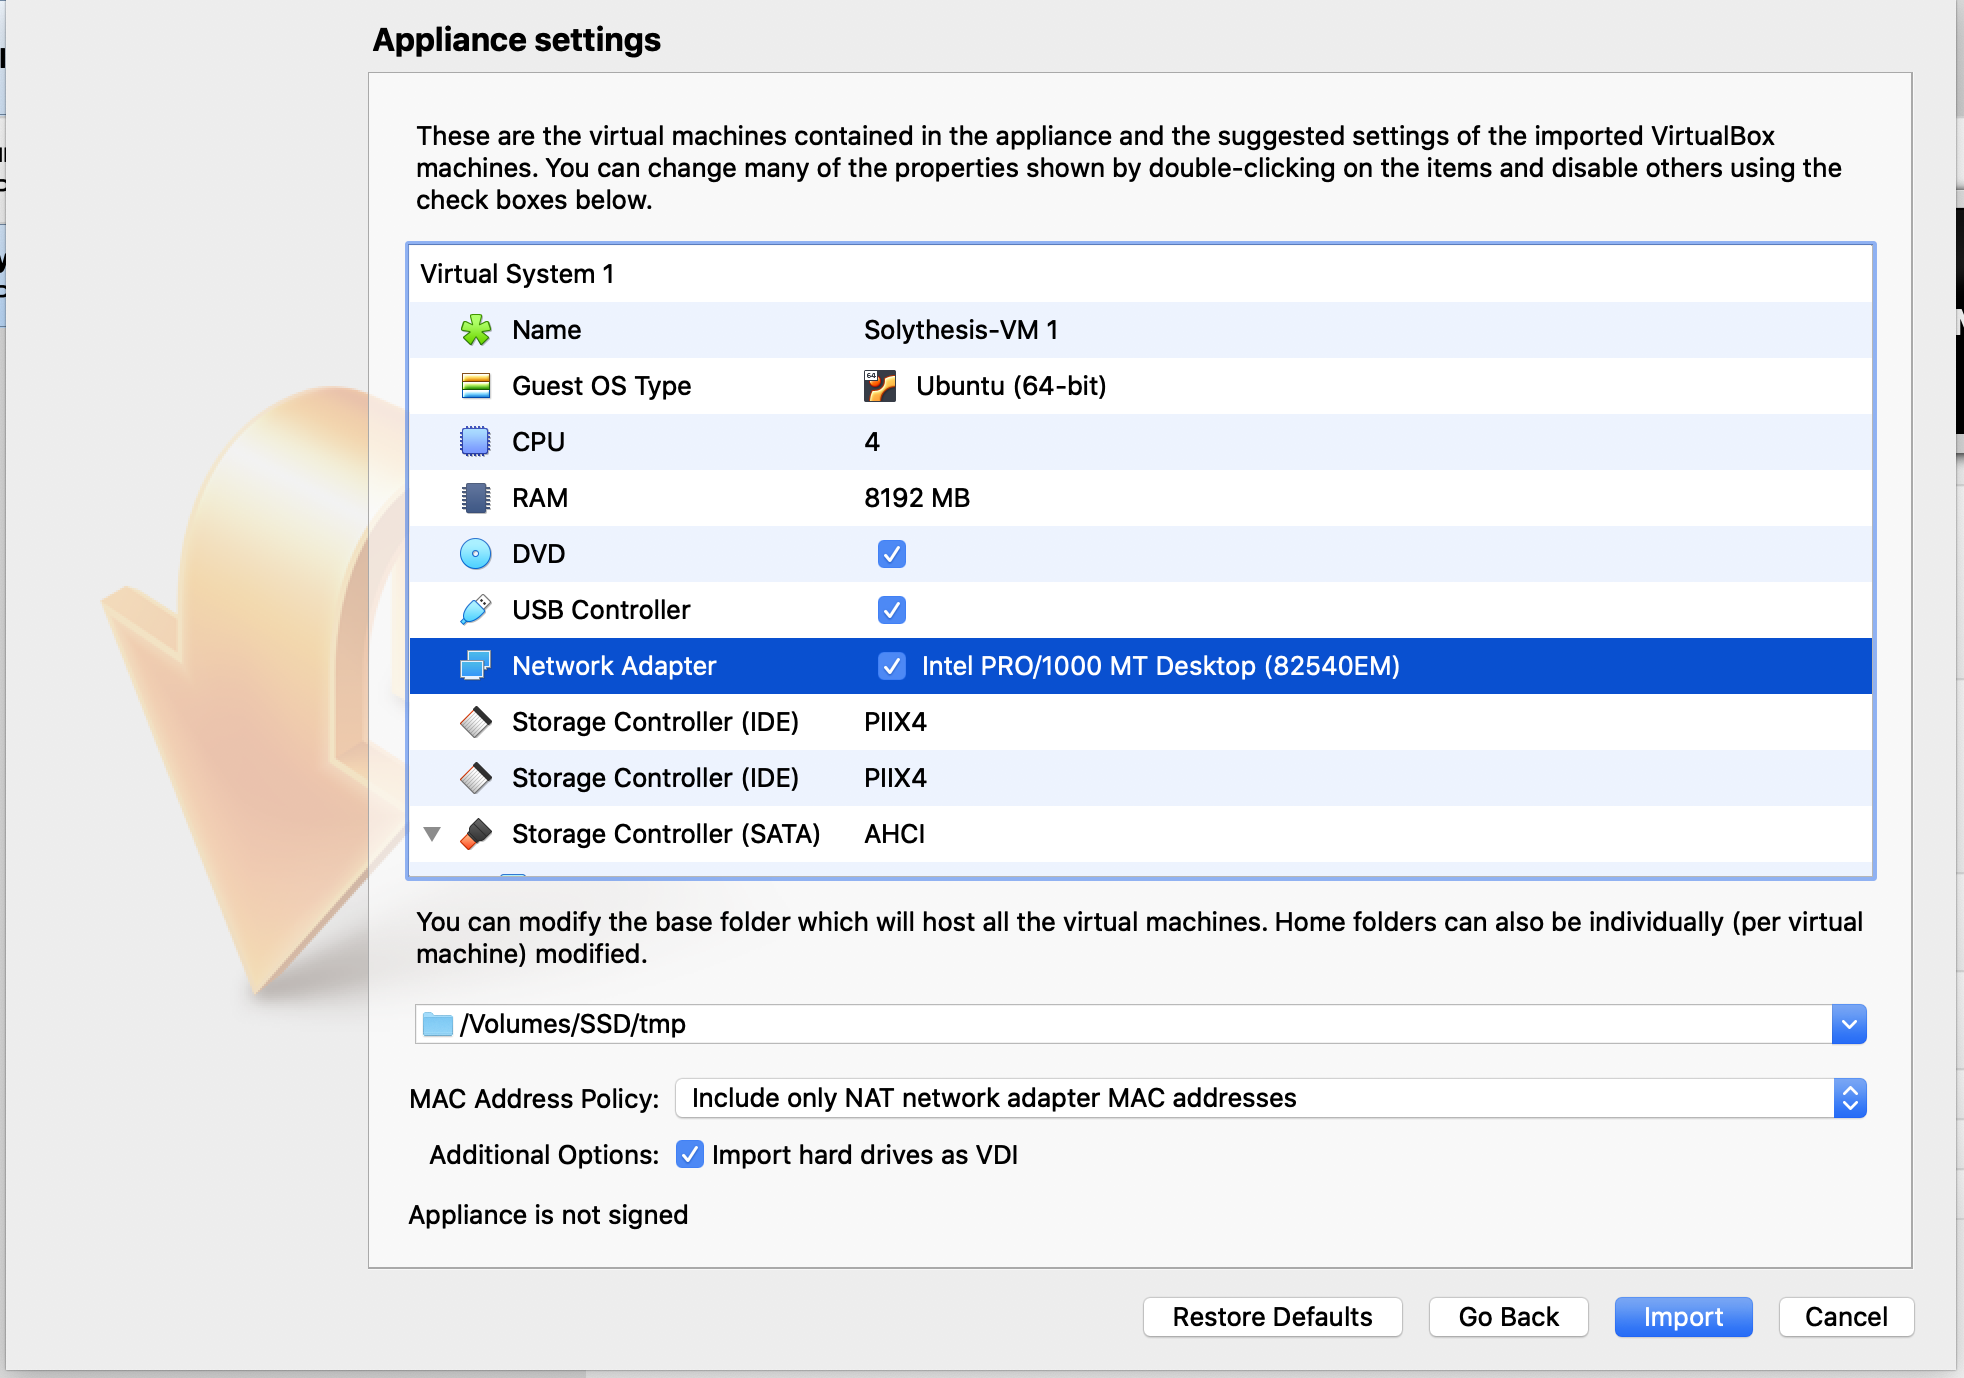The image size is (1964, 1378).
Task: Click the DVD disc icon
Action: (x=476, y=554)
